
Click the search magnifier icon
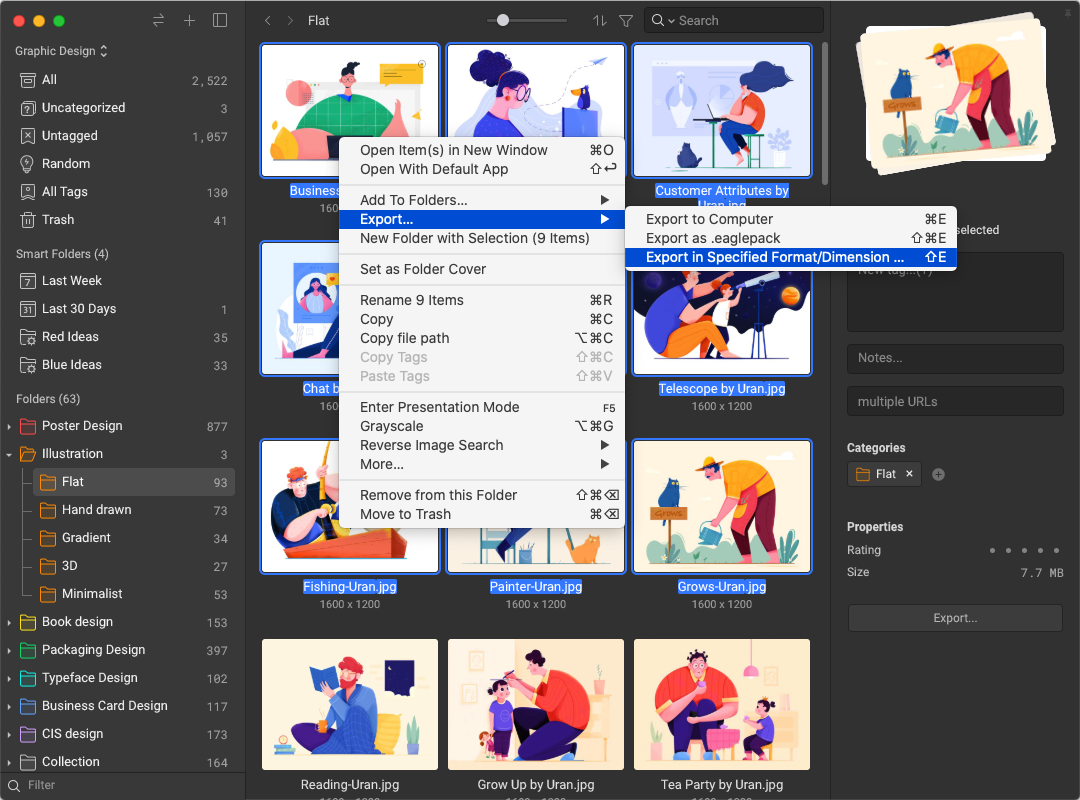click(x=658, y=21)
